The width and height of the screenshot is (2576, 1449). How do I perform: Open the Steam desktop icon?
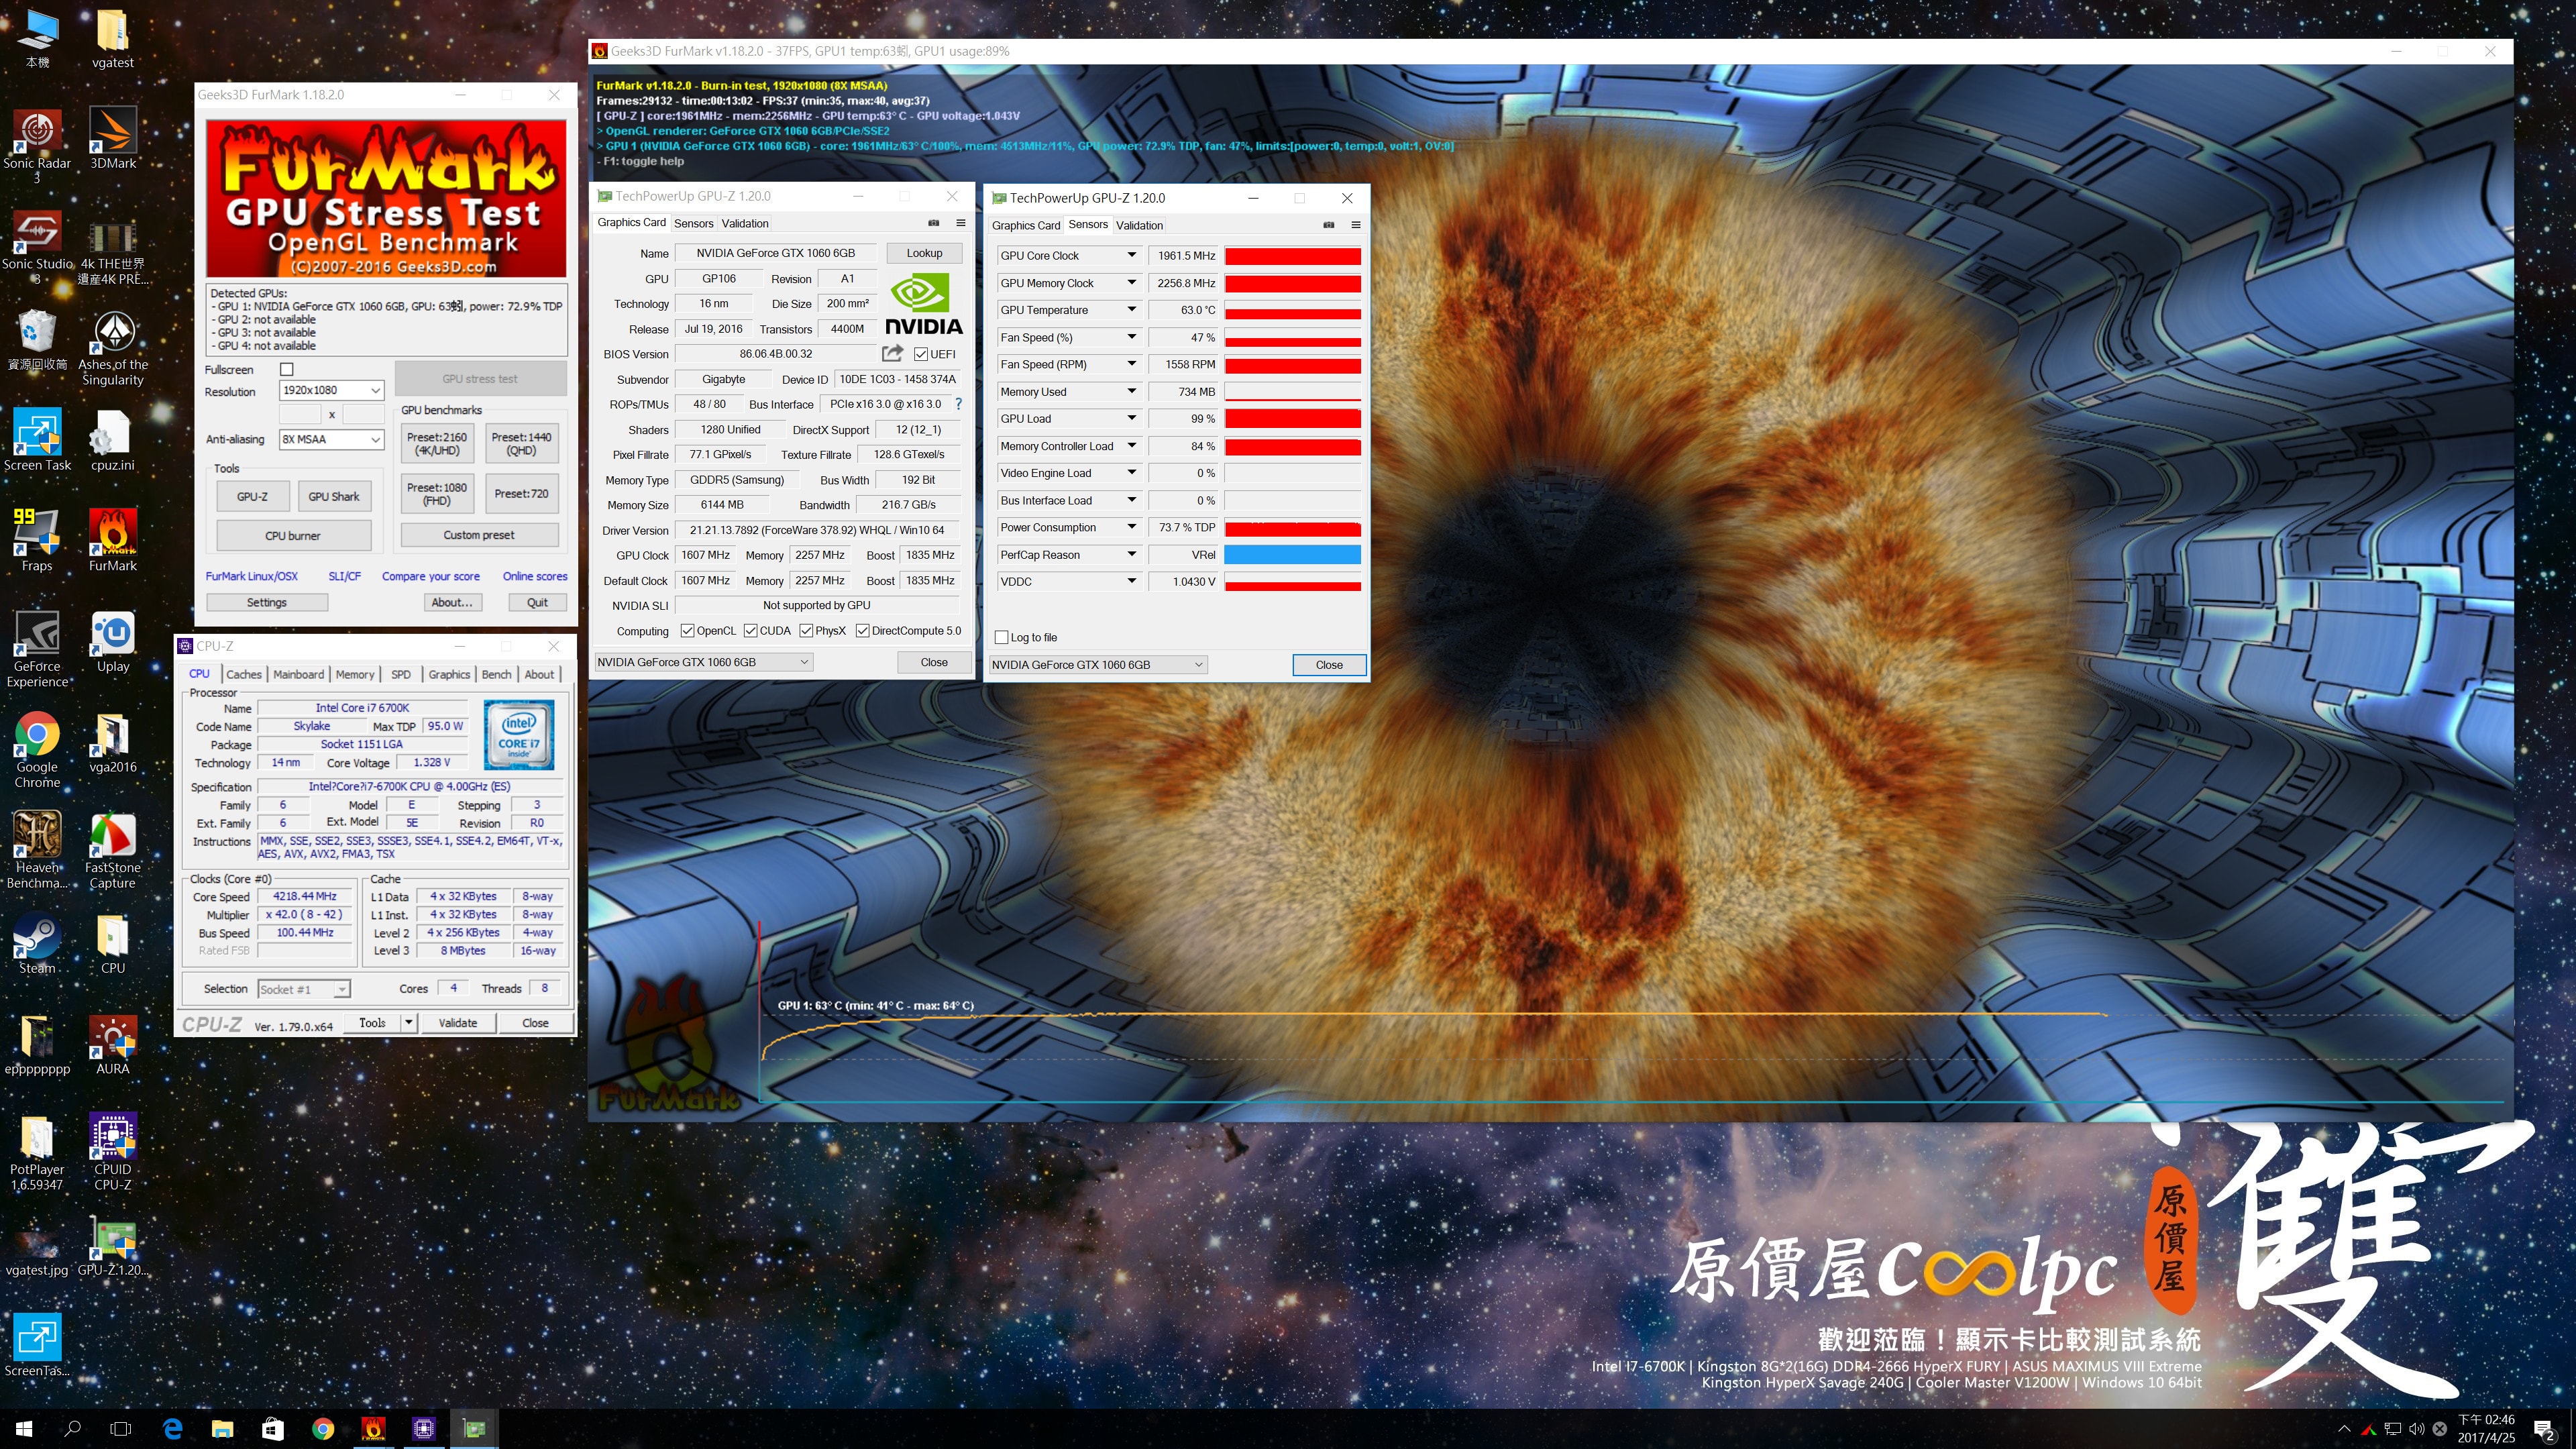pos(37,943)
